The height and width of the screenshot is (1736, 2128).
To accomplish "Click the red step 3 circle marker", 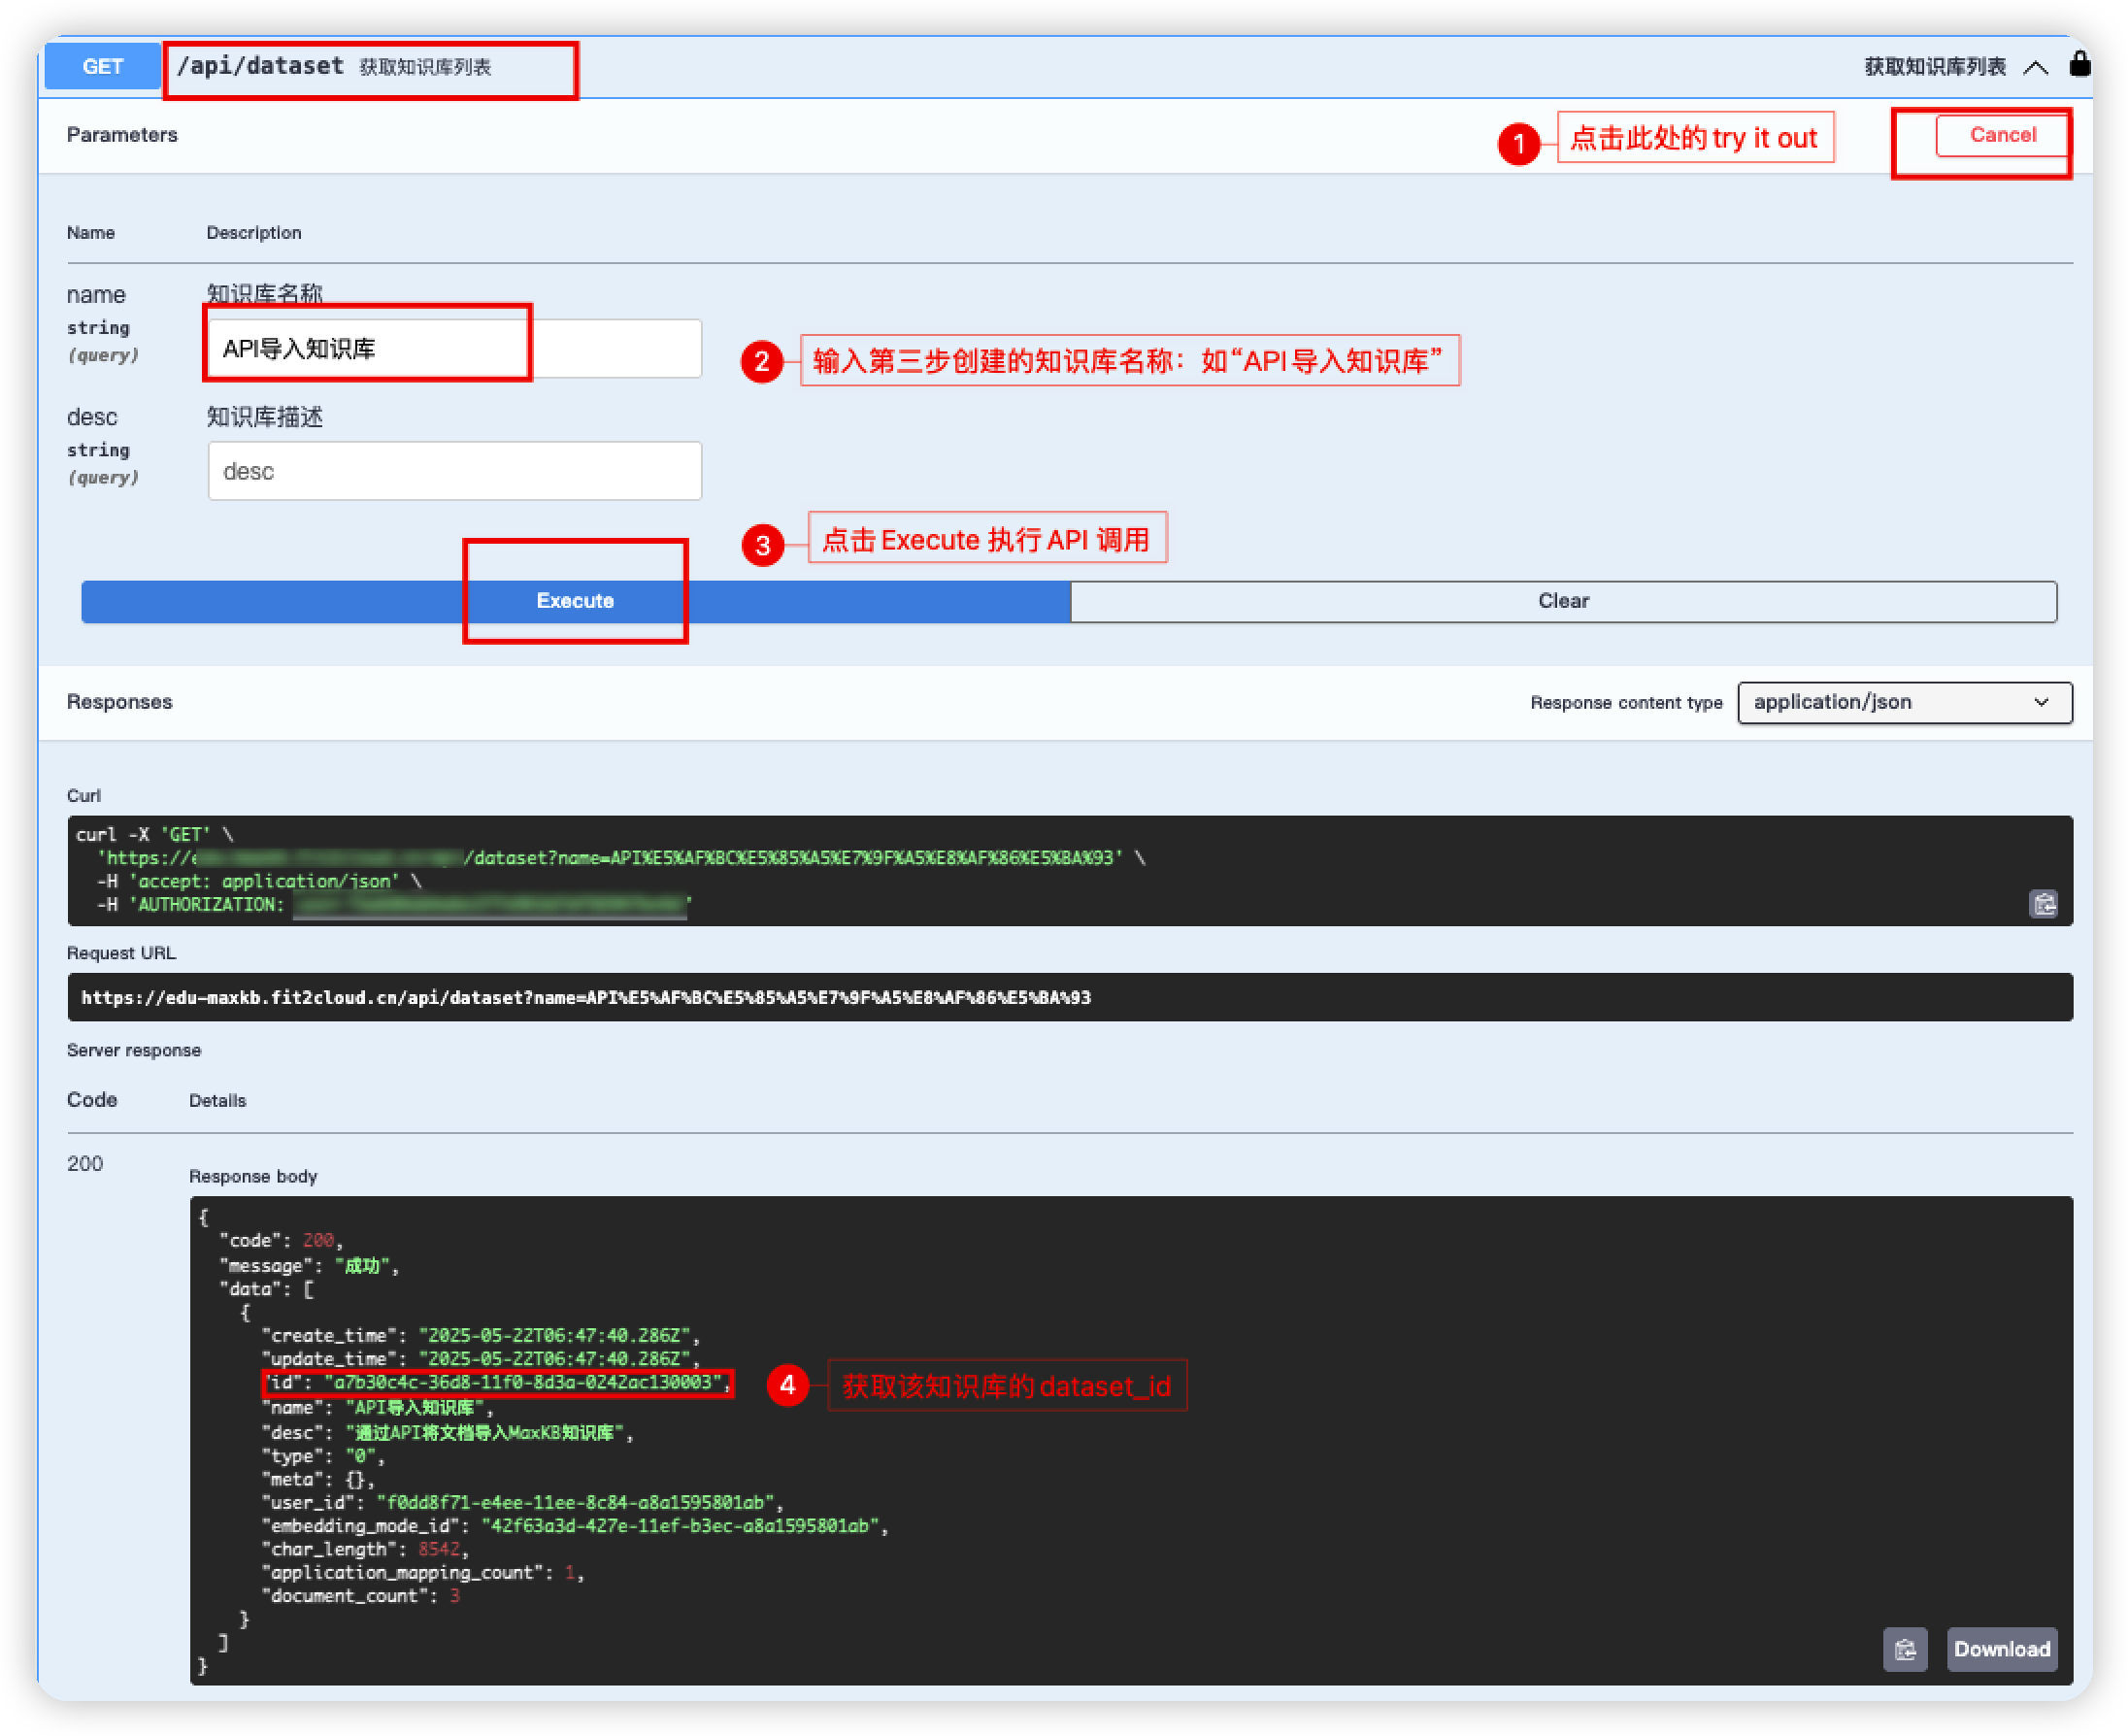I will point(763,545).
